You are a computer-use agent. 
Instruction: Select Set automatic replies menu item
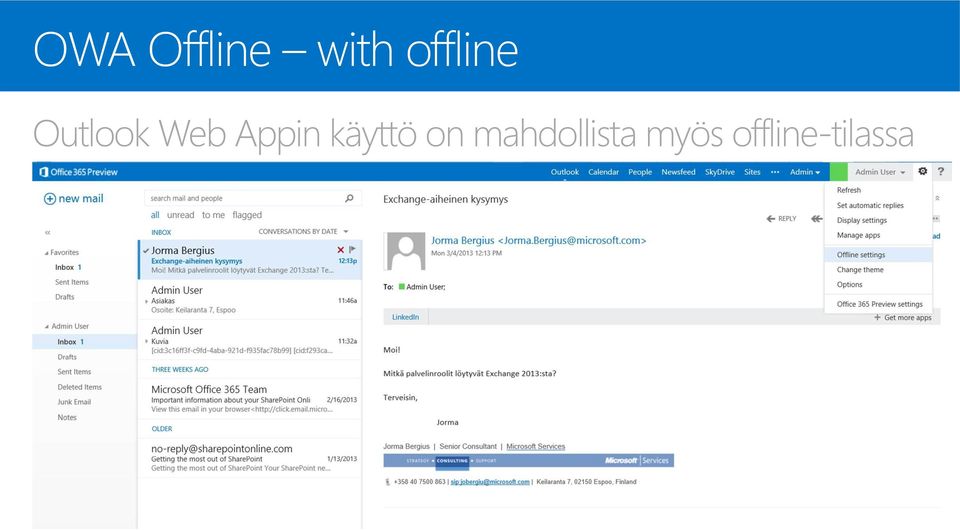pyautogui.click(x=879, y=206)
